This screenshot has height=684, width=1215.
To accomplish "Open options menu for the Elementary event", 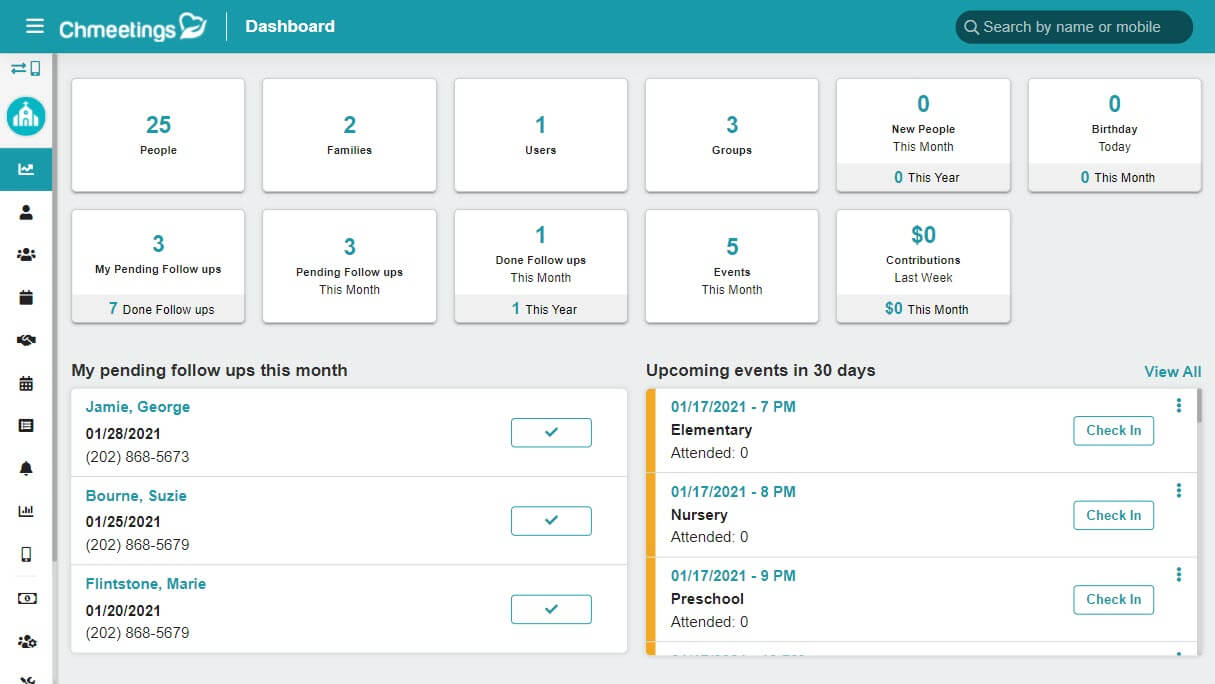I will (x=1179, y=405).
